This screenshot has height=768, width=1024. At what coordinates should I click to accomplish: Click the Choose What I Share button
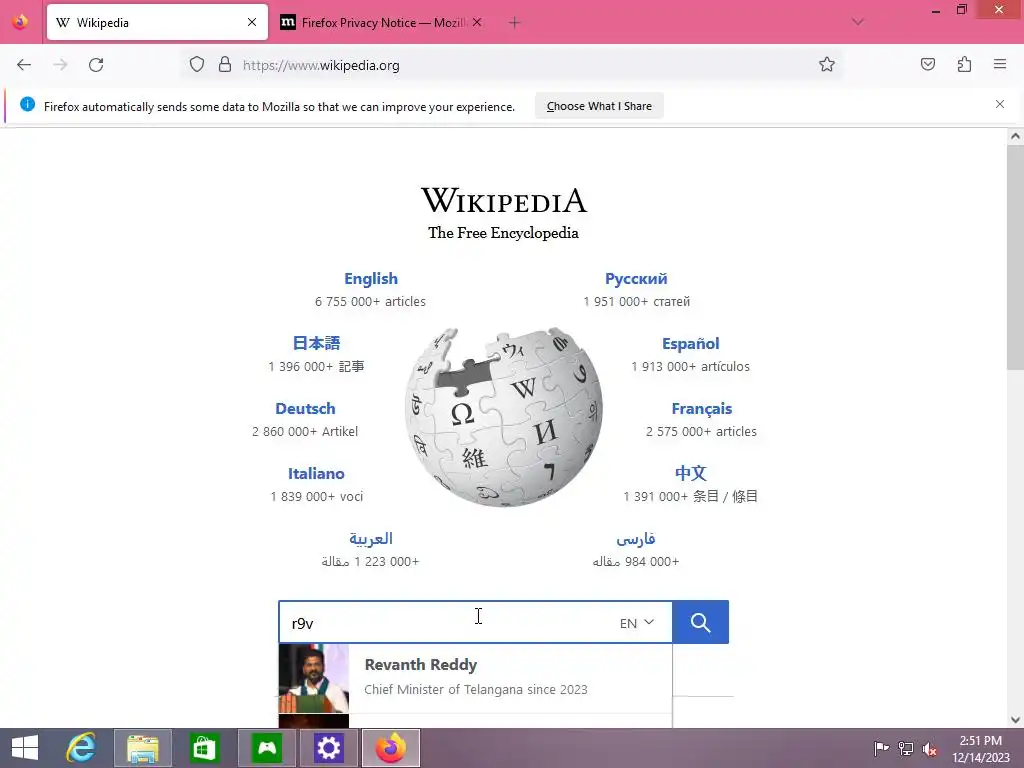point(599,106)
